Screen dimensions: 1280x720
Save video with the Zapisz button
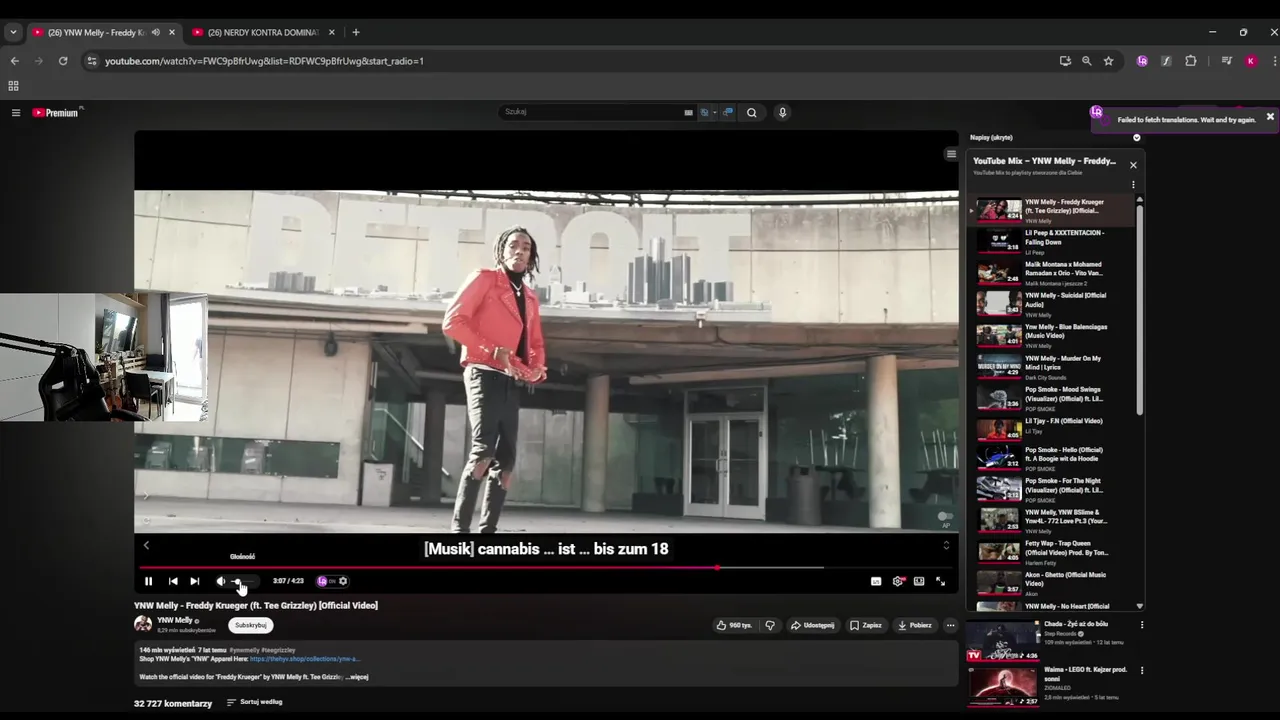point(866,625)
